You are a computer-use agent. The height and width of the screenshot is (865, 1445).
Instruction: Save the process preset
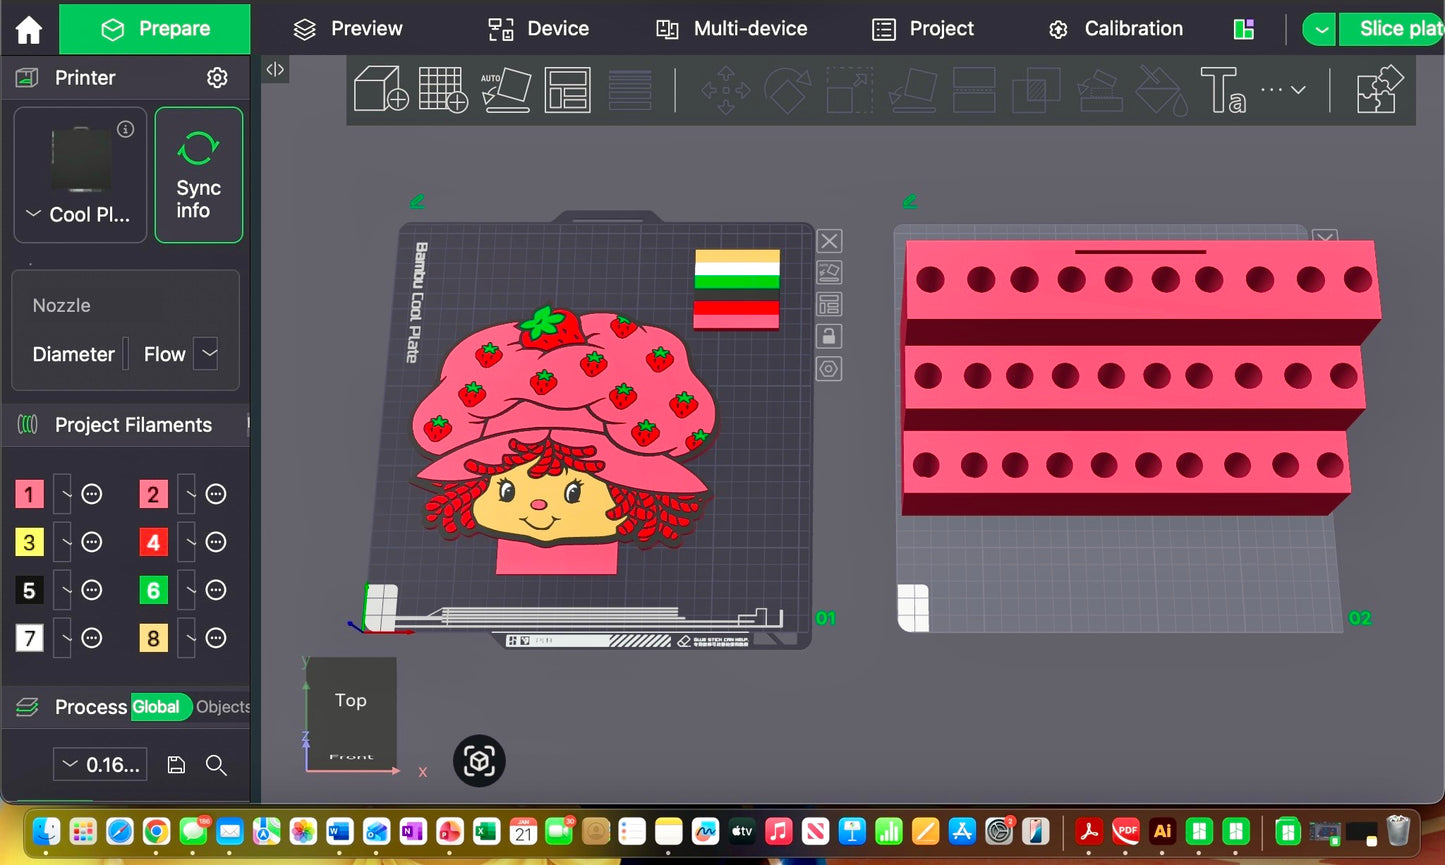pos(176,765)
